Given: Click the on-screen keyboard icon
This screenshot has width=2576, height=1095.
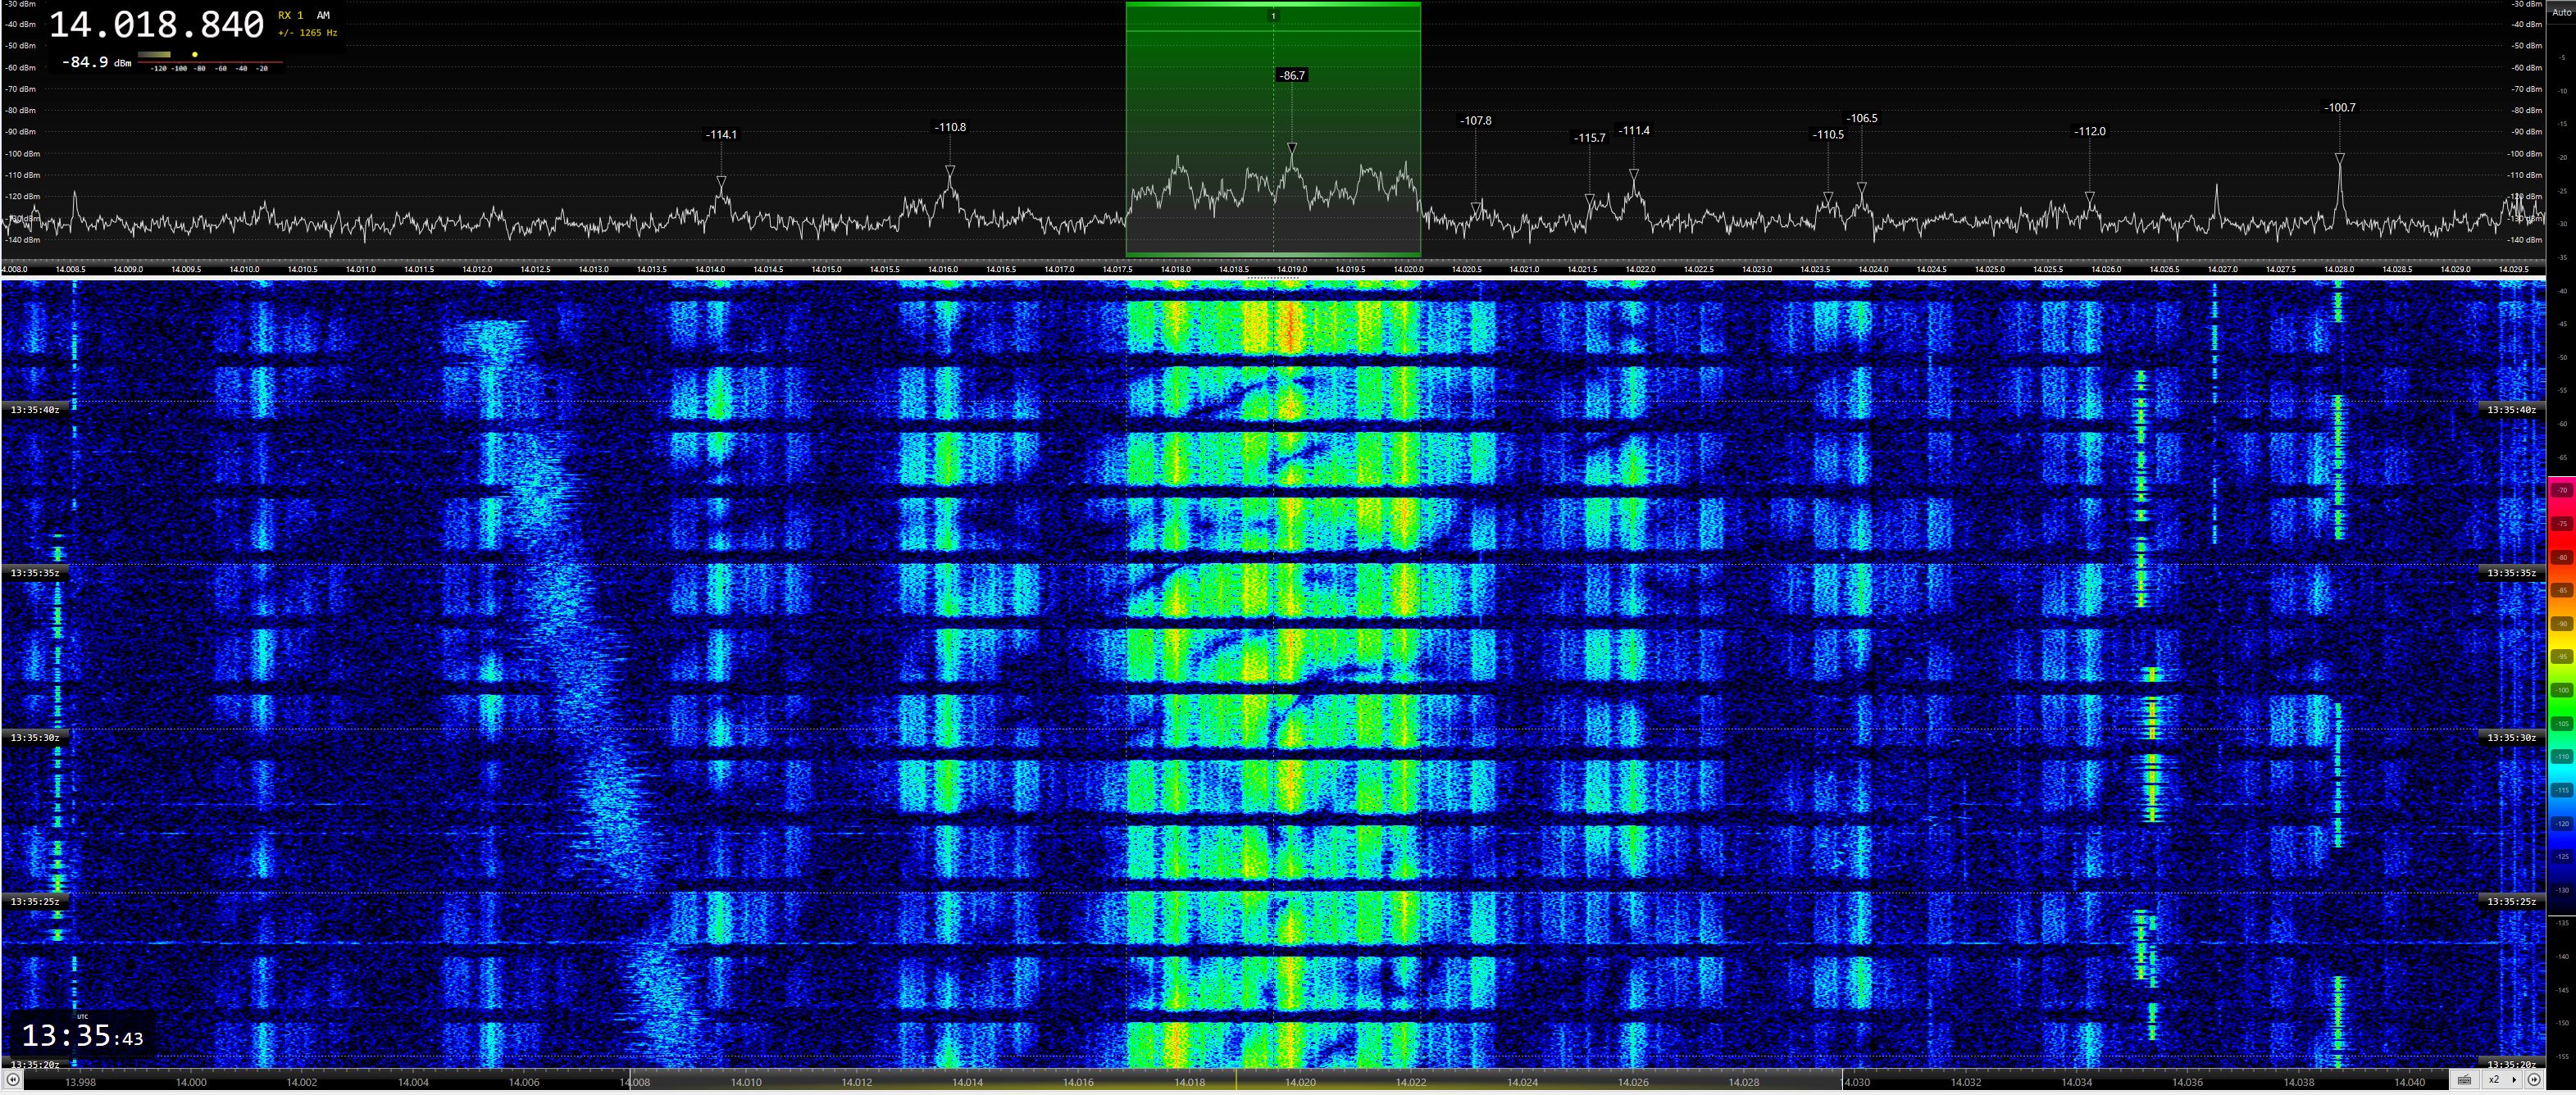Looking at the screenshot, I should click(x=2464, y=1080).
